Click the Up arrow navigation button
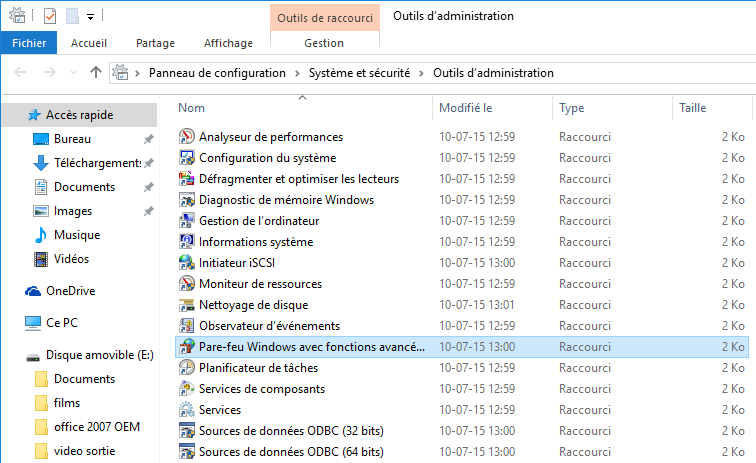The height and width of the screenshot is (463, 756). click(96, 72)
